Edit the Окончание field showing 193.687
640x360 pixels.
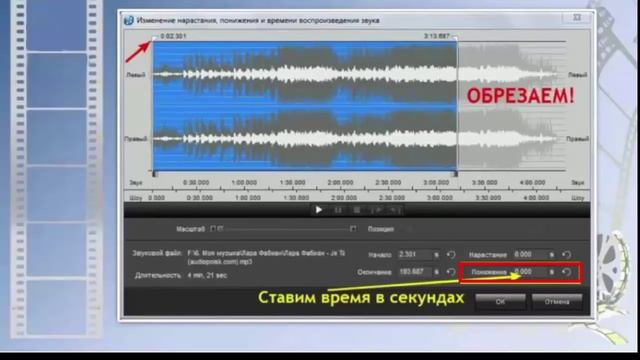click(x=414, y=272)
